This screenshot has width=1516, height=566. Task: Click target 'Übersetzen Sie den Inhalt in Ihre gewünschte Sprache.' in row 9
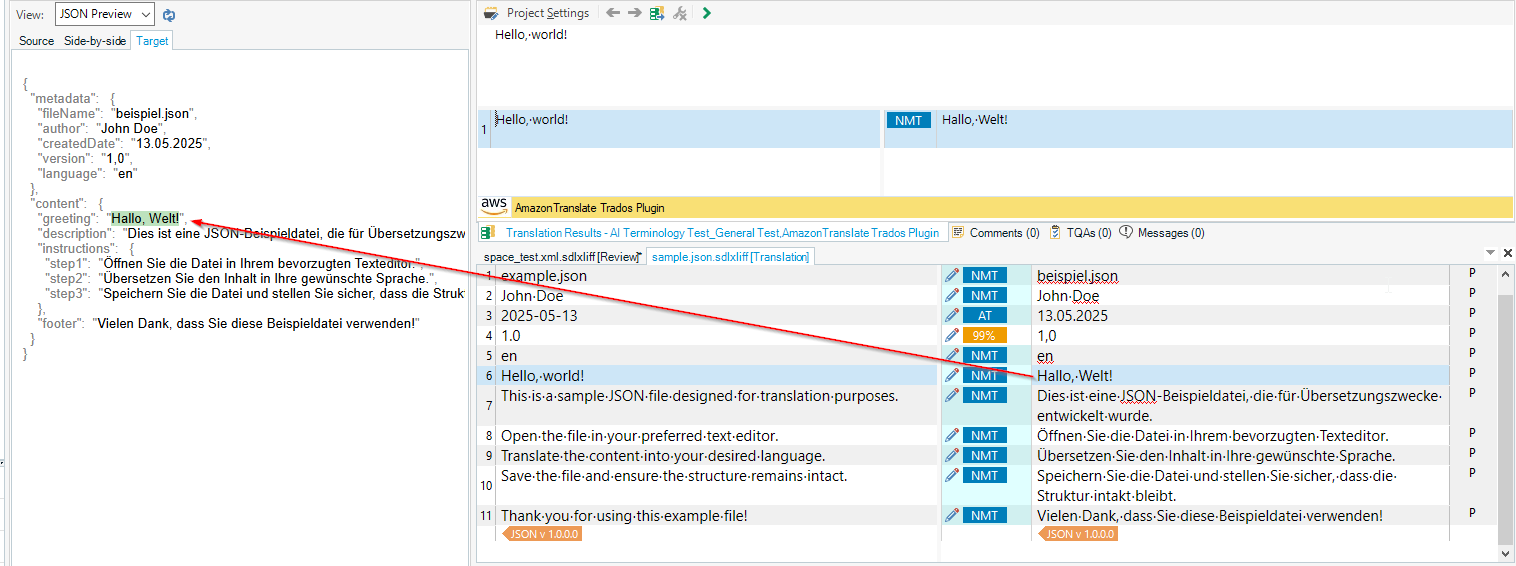pos(1216,455)
